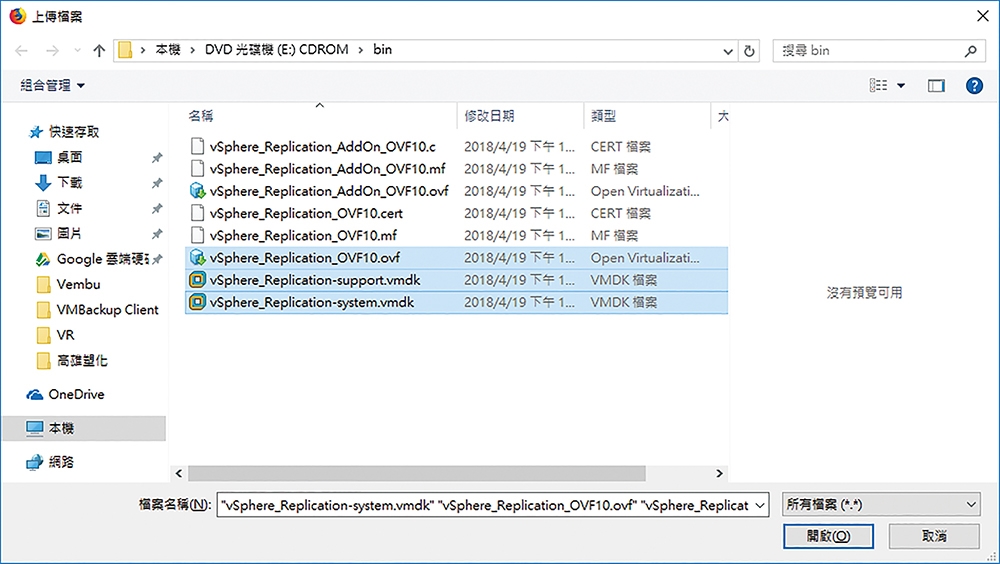Sort by the 類型 column header

point(603,115)
